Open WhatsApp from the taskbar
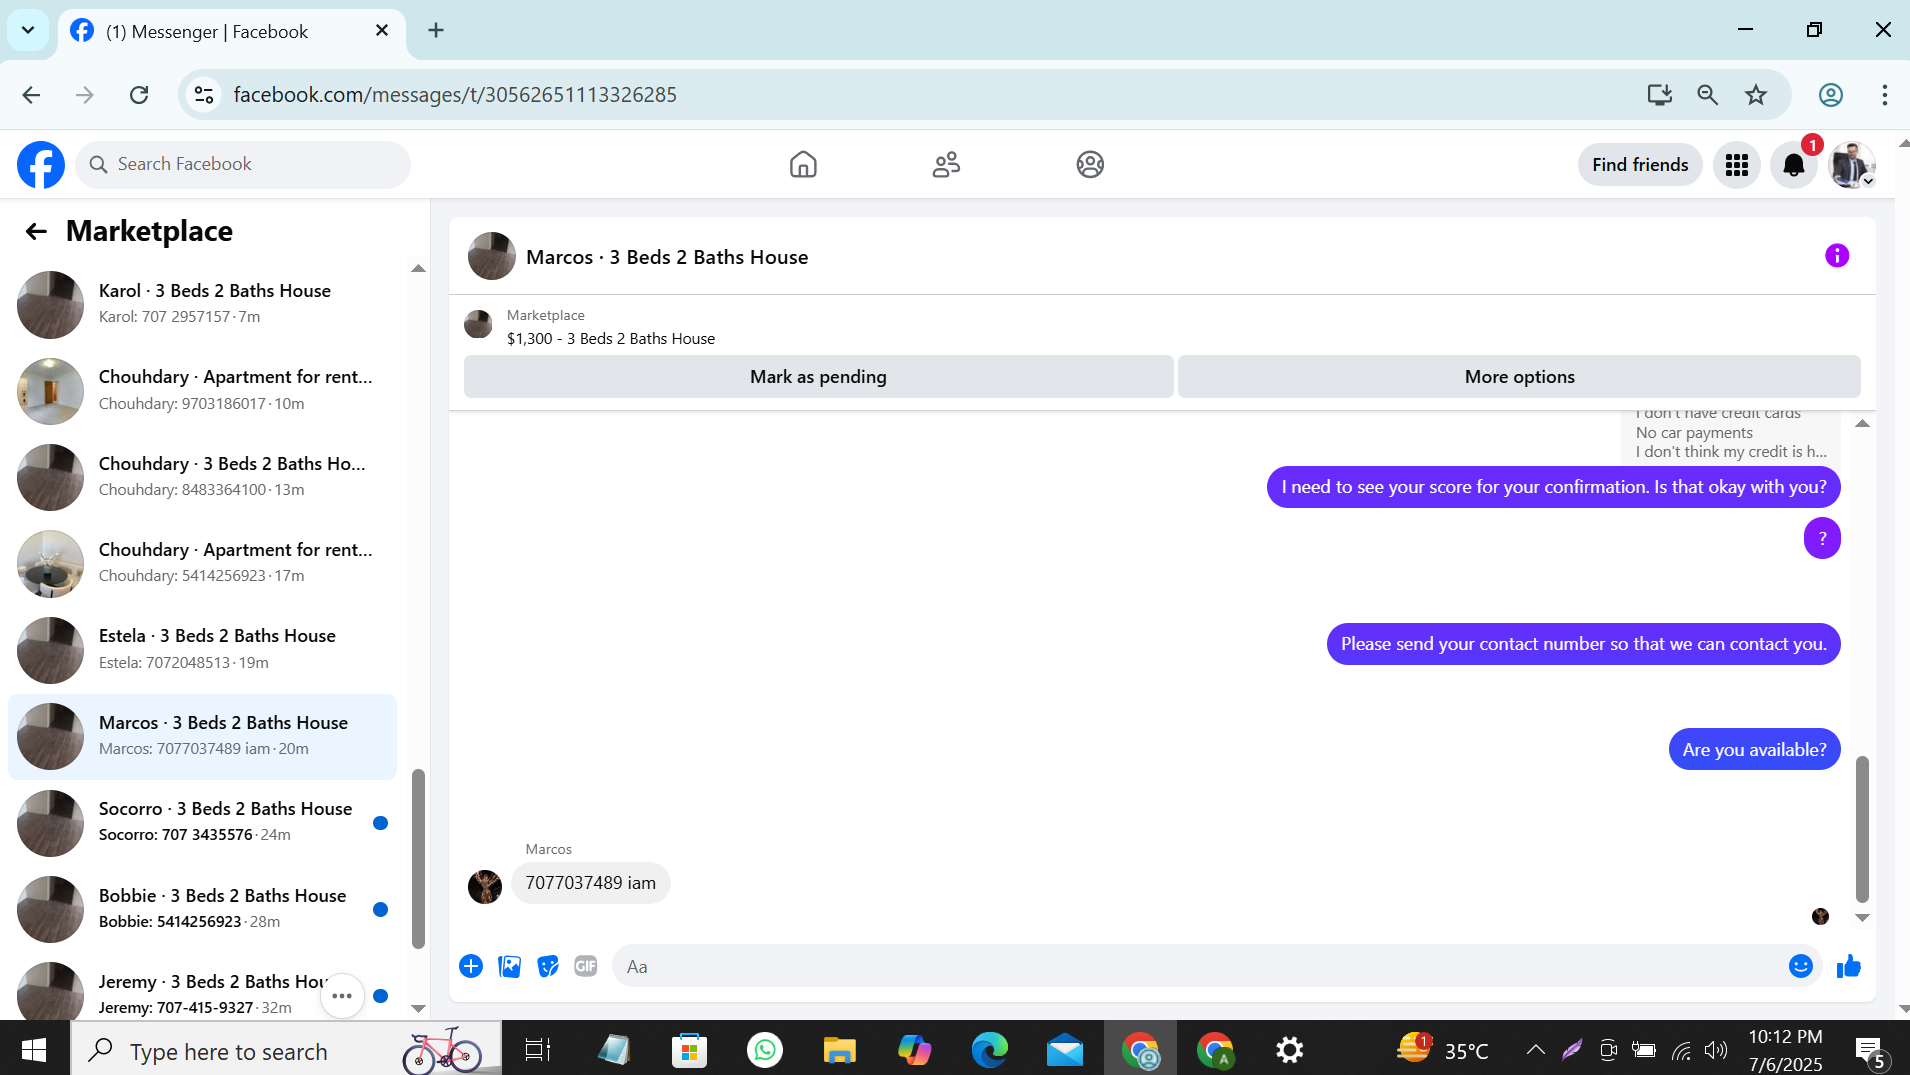This screenshot has width=1910, height=1075. click(765, 1050)
